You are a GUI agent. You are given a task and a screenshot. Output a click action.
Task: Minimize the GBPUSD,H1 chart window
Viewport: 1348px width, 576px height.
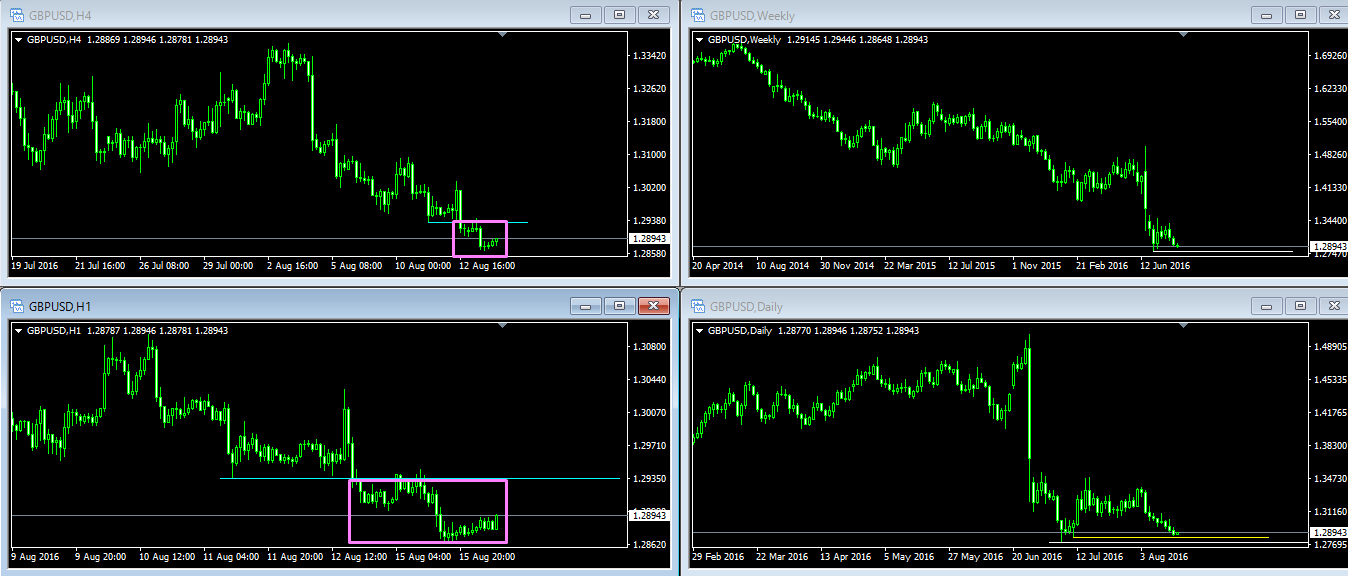pyautogui.click(x=585, y=306)
